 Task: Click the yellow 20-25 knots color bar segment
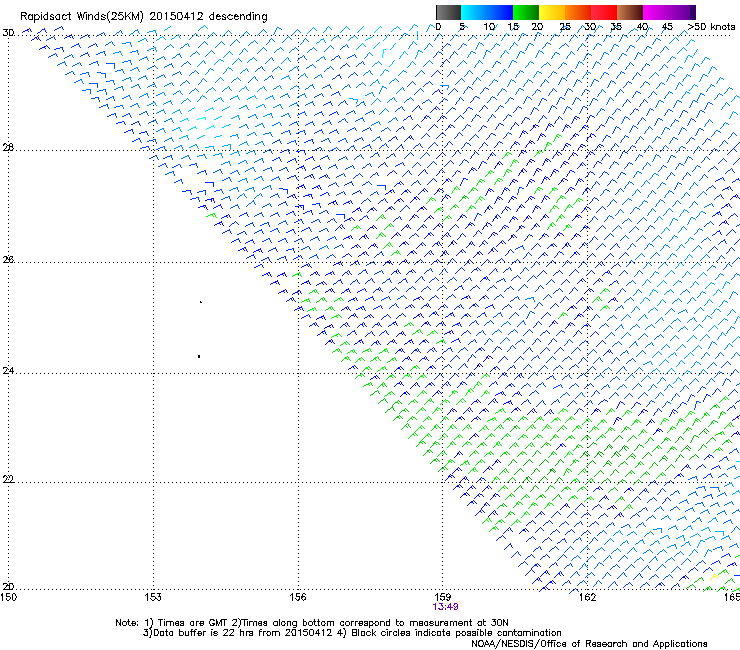pos(552,12)
